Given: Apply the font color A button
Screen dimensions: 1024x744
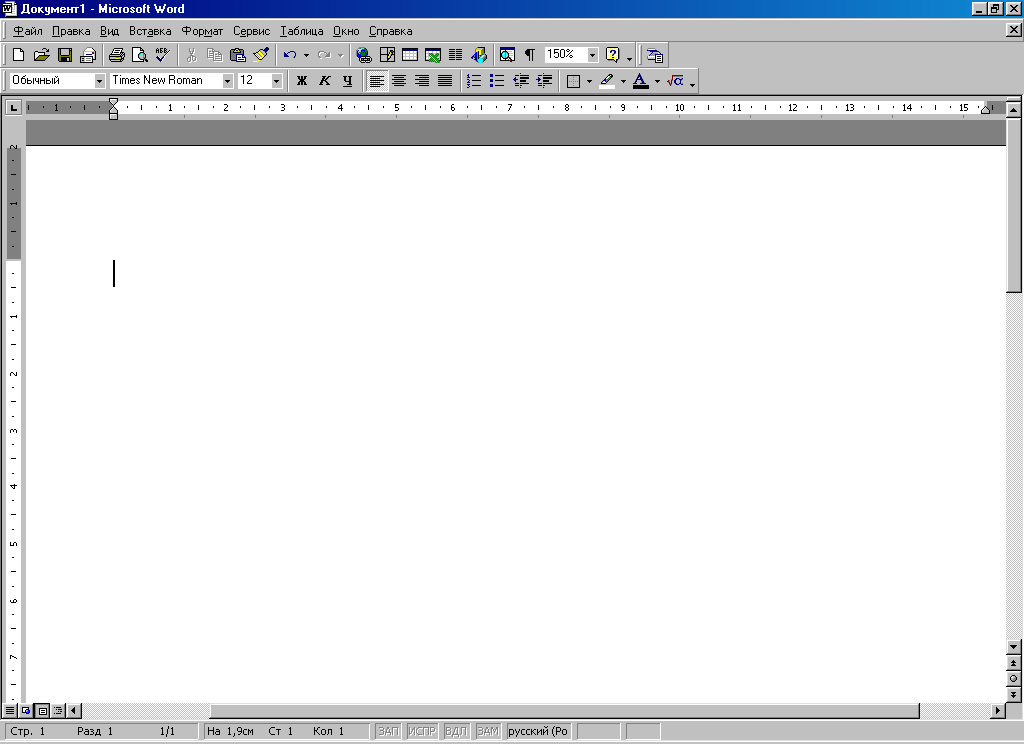Looking at the screenshot, I should click(x=641, y=80).
